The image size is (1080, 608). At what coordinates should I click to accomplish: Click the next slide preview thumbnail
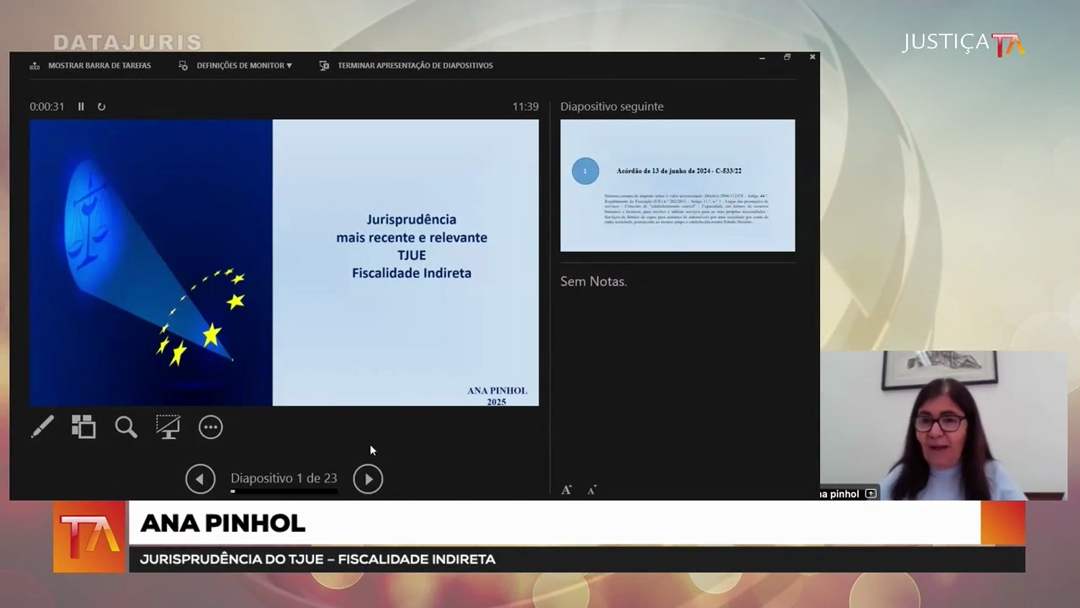pyautogui.click(x=677, y=185)
